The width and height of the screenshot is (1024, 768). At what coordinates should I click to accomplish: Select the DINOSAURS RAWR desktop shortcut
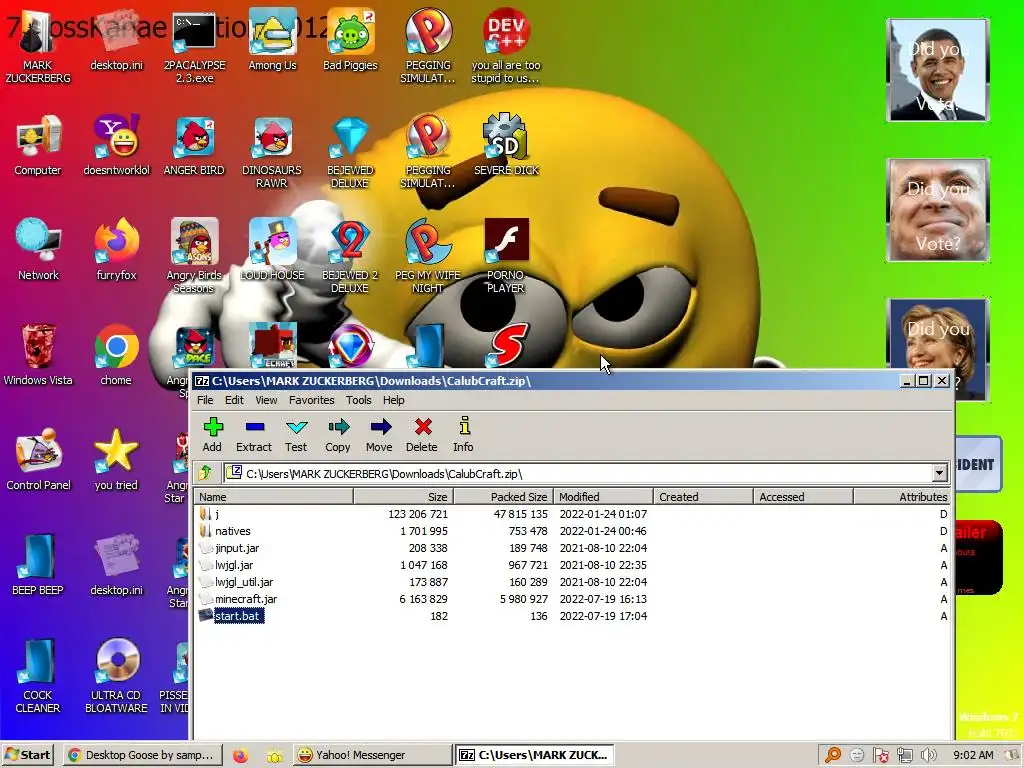click(272, 152)
